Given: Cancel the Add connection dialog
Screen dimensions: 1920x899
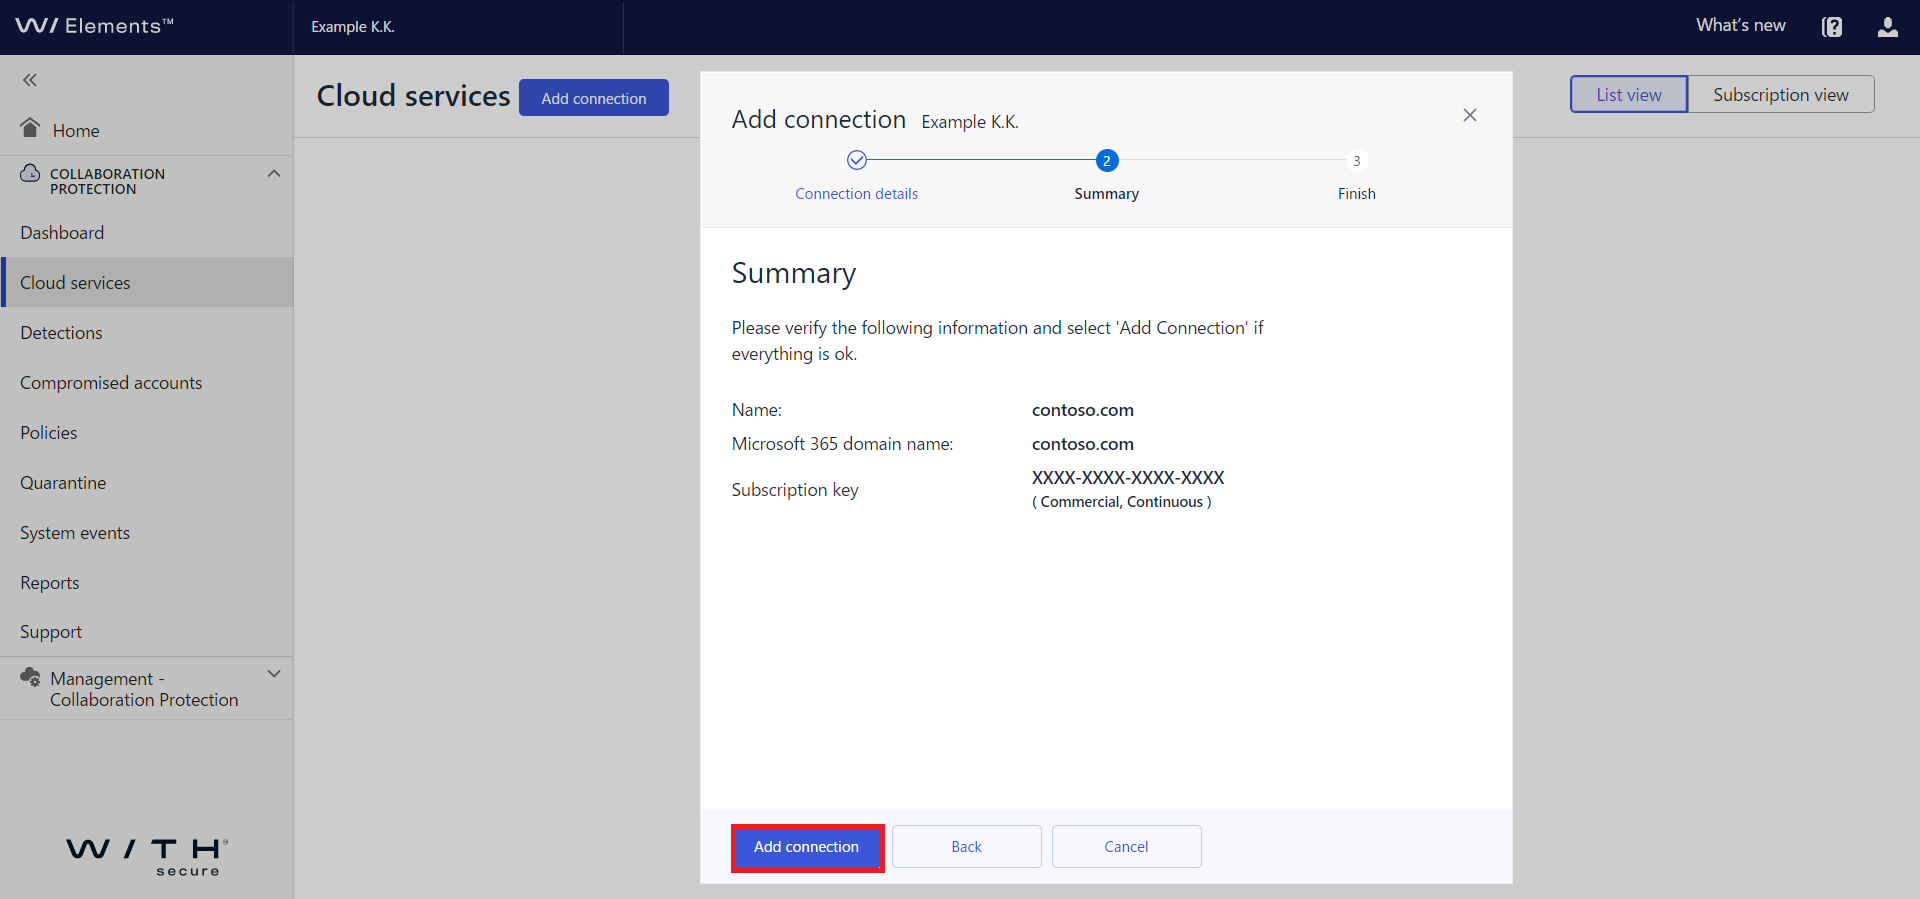Looking at the screenshot, I should 1127,847.
